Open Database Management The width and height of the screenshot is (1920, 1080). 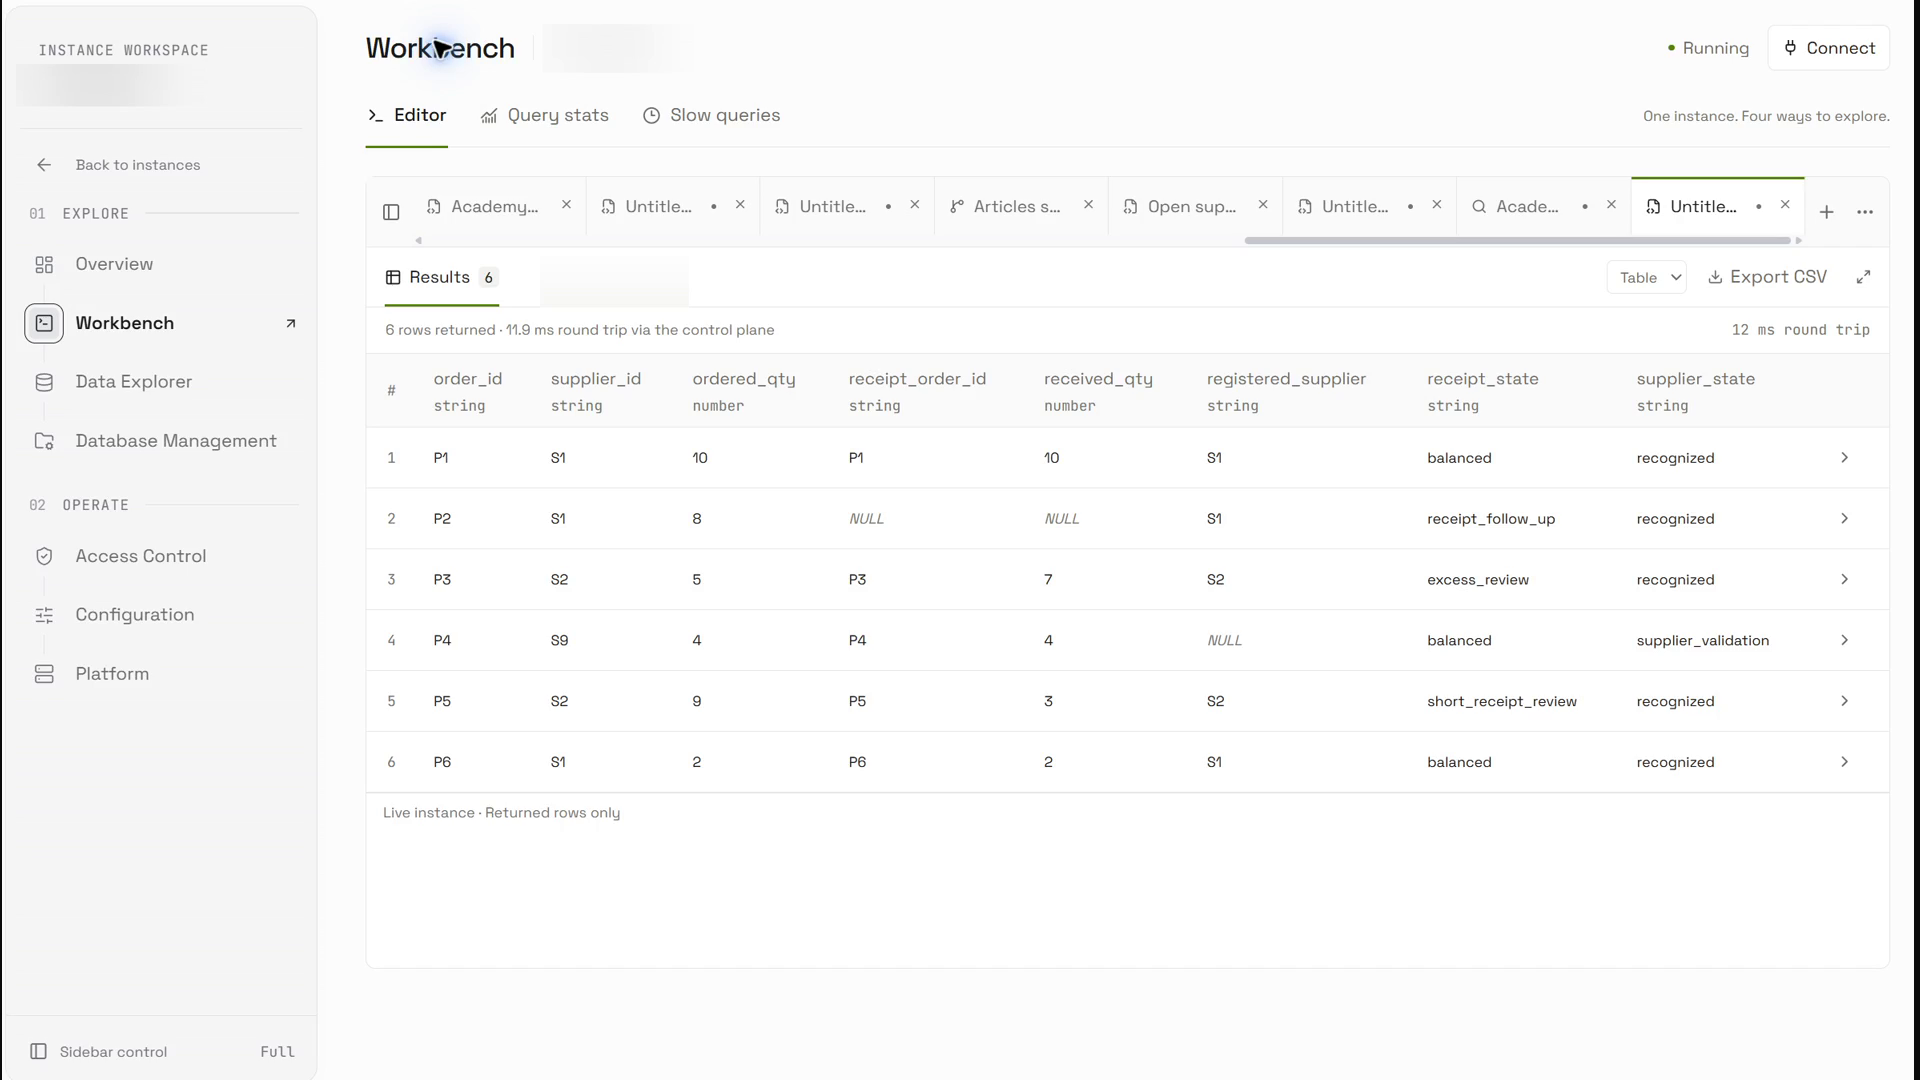pyautogui.click(x=176, y=441)
